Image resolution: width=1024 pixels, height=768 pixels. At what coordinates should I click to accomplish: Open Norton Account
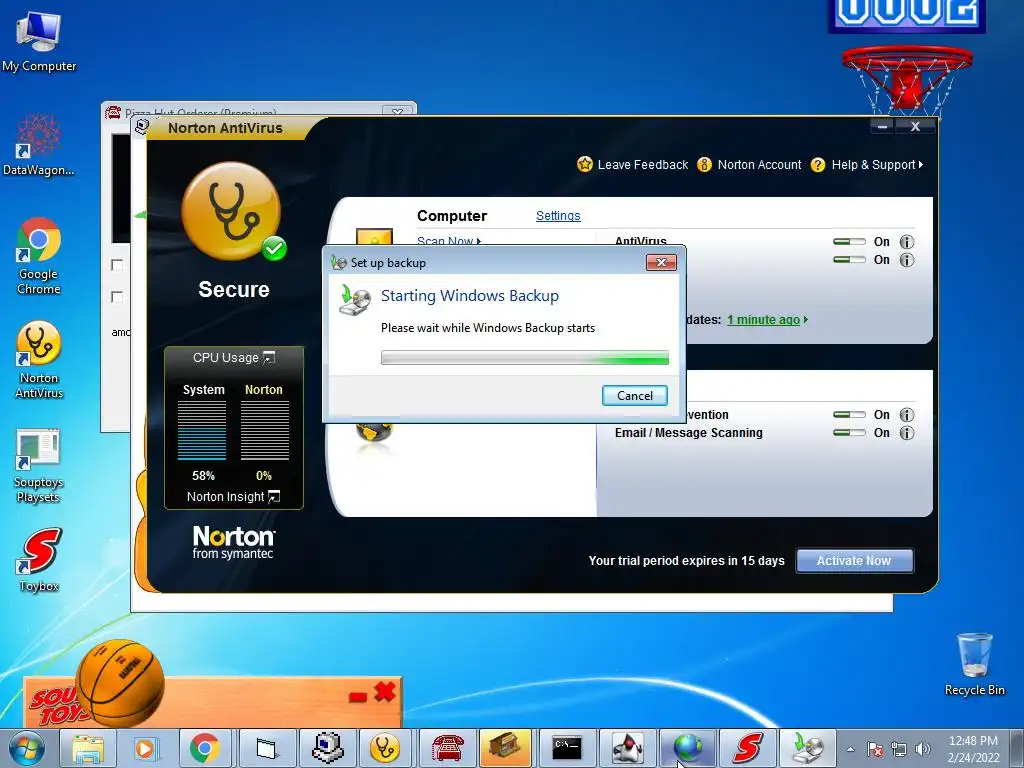[749, 165]
